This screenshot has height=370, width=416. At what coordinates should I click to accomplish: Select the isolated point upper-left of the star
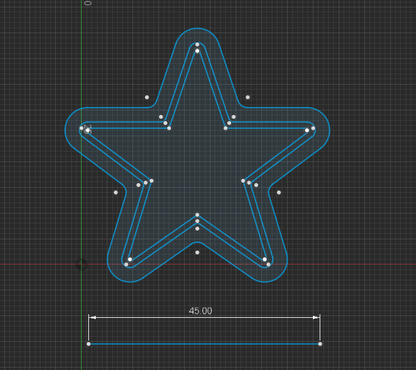coord(147,97)
